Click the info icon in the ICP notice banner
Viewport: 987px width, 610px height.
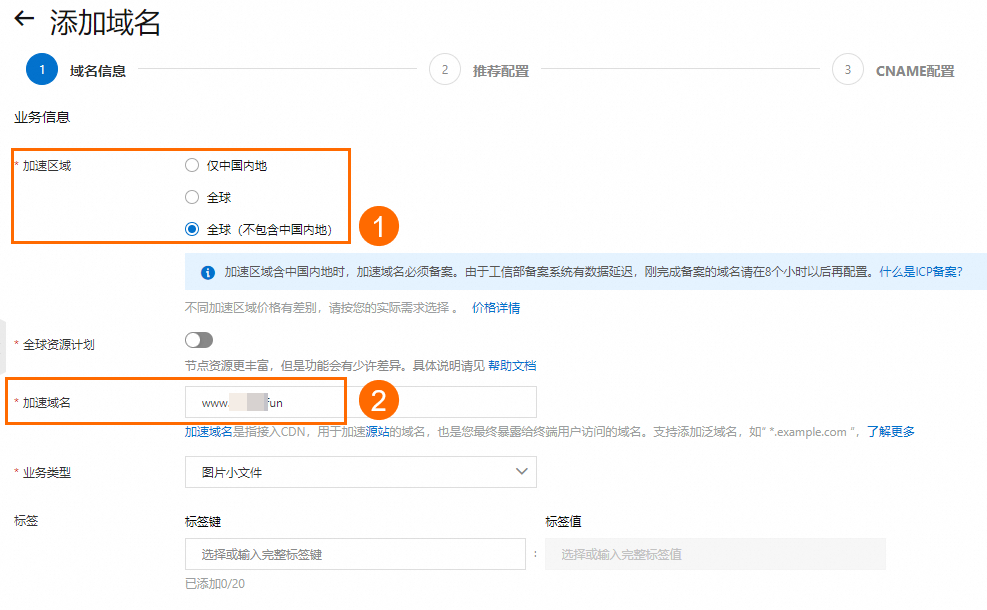tap(207, 269)
